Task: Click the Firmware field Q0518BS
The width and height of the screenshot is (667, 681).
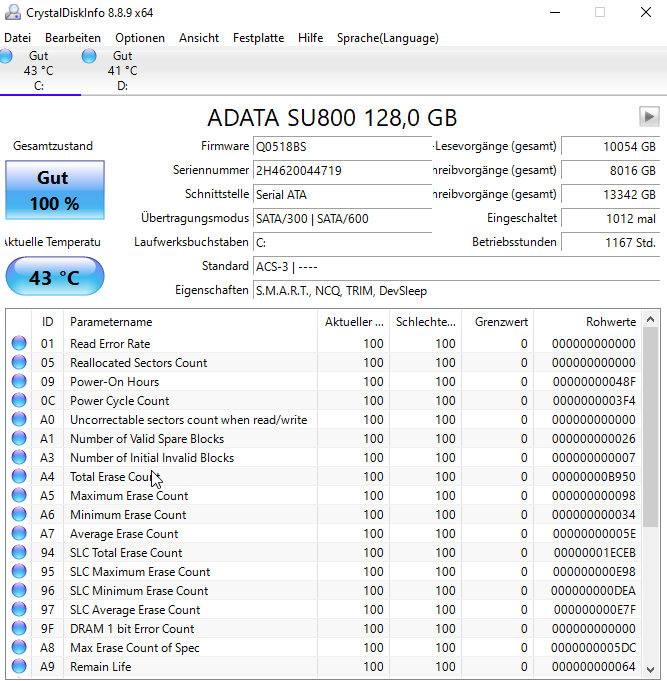Action: 342,147
